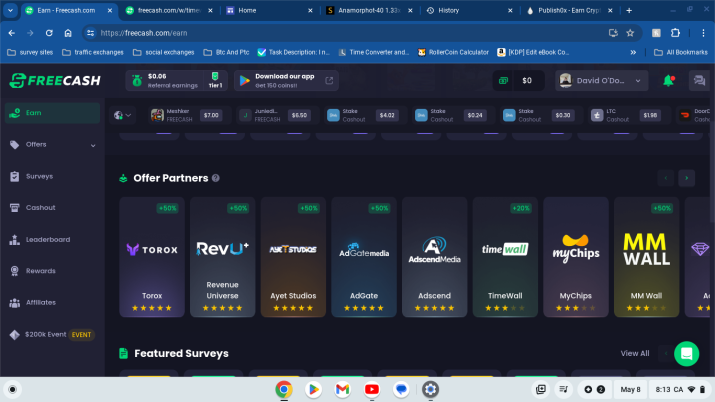Open the Chrome extensions puzzle icon
This screenshot has width=715, height=402.
pyautogui.click(x=675, y=33)
